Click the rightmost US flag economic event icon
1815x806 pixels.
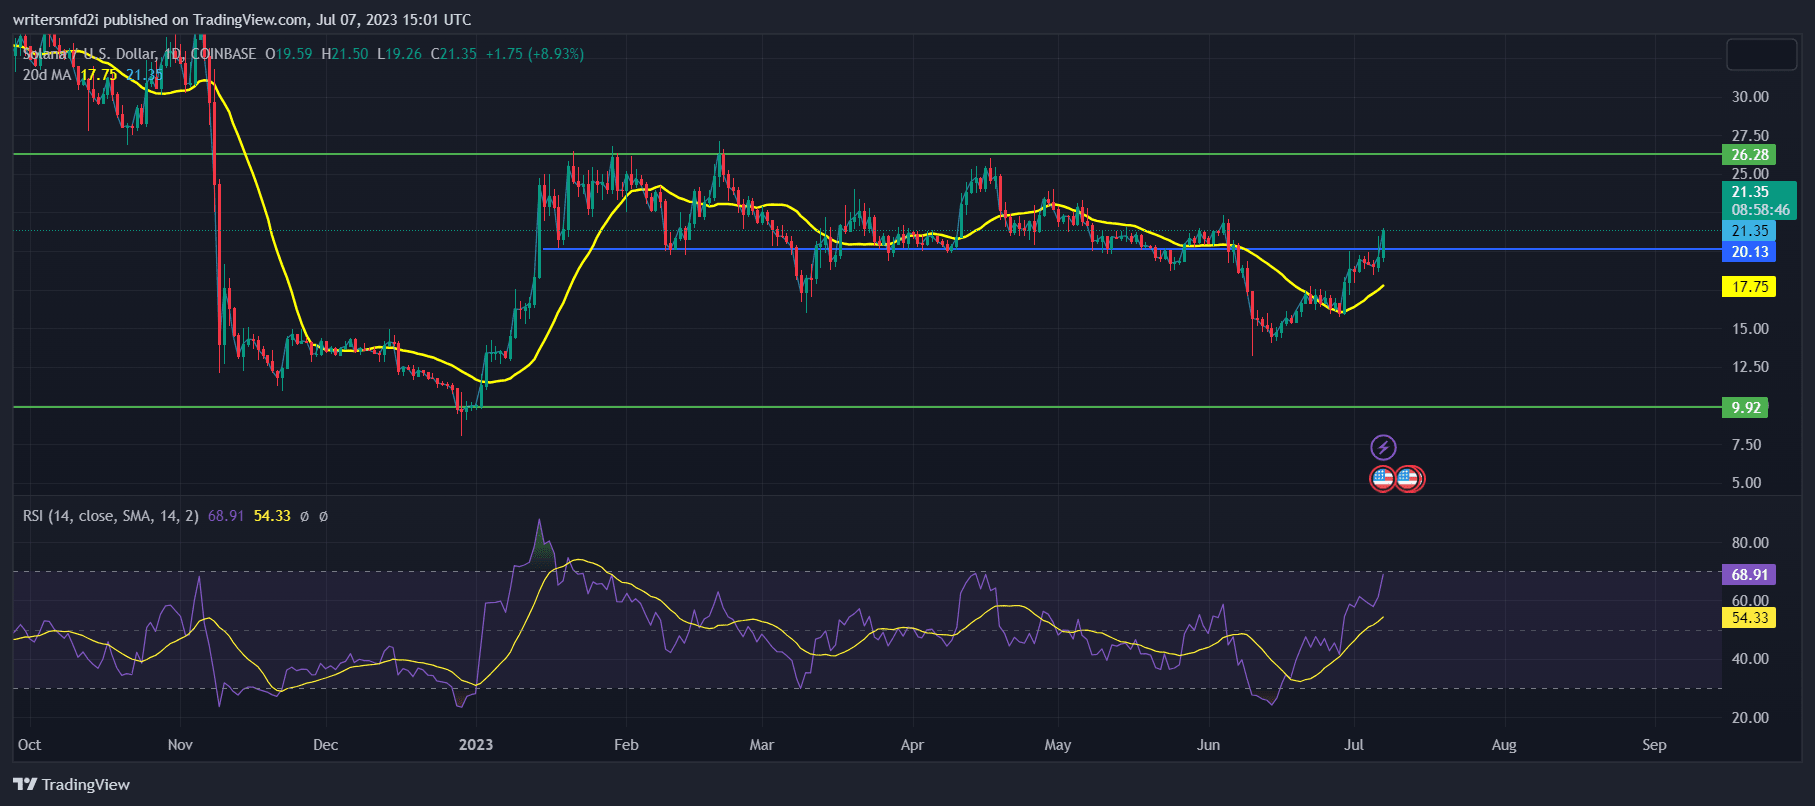coord(1409,479)
